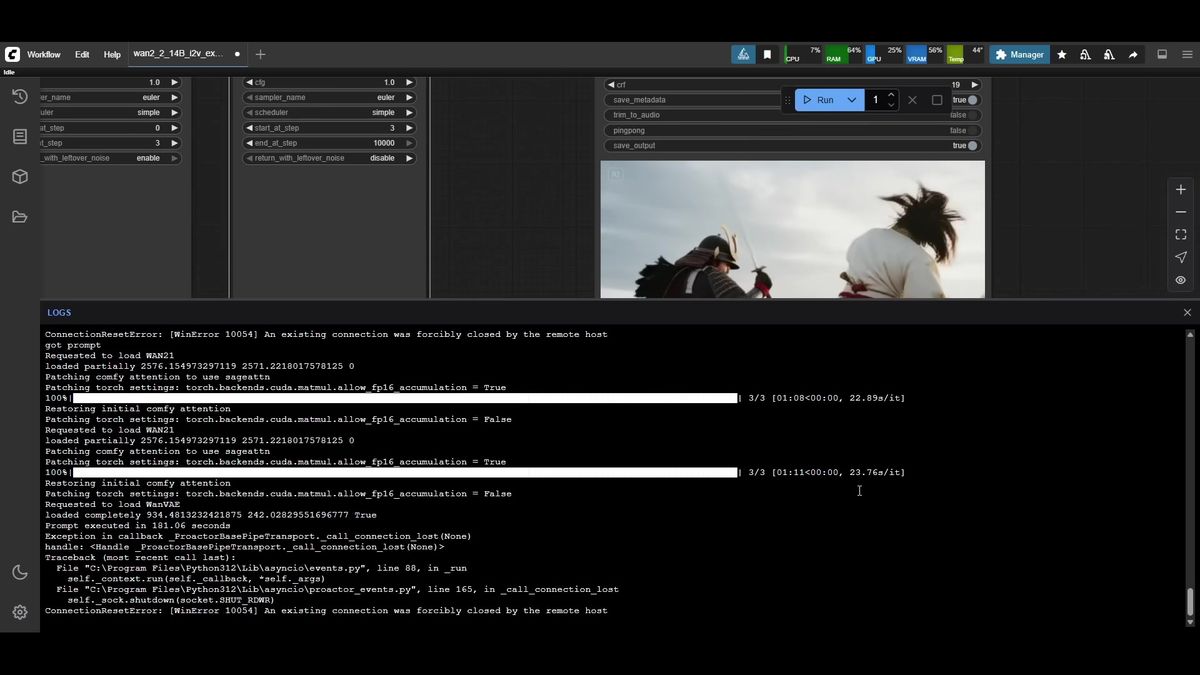Click the LOGS panel tab
Viewport: 1200px width, 675px height.
click(x=59, y=312)
